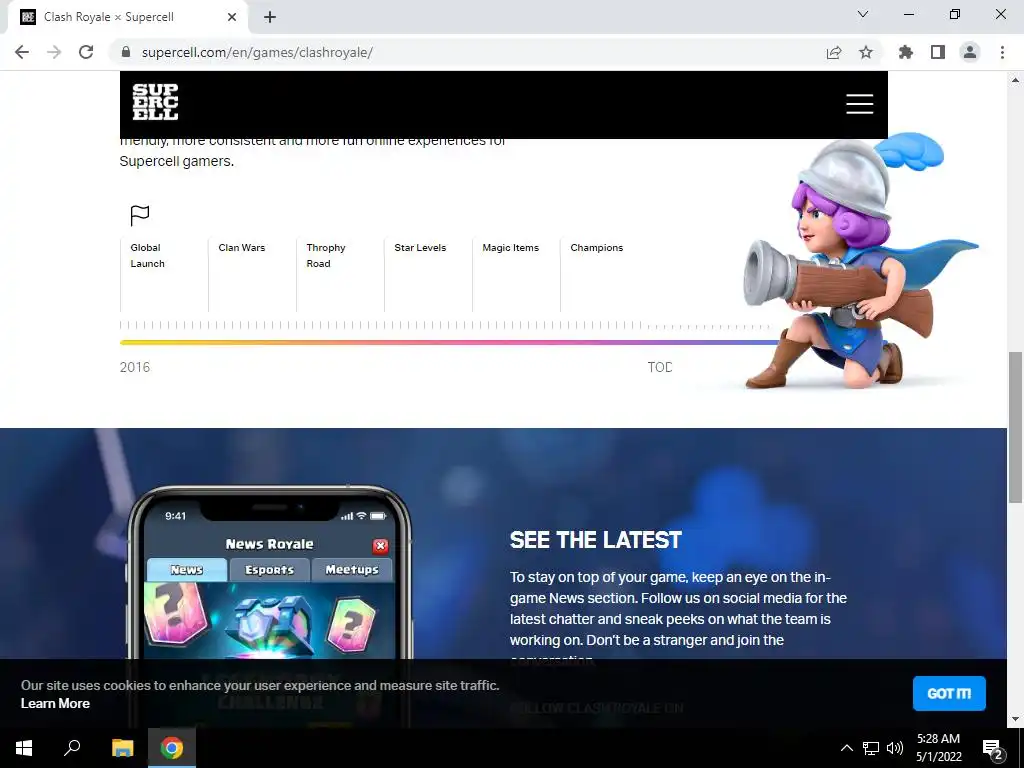Open the Windows Start menu
Image resolution: width=1024 pixels, height=768 pixels.
click(x=24, y=748)
